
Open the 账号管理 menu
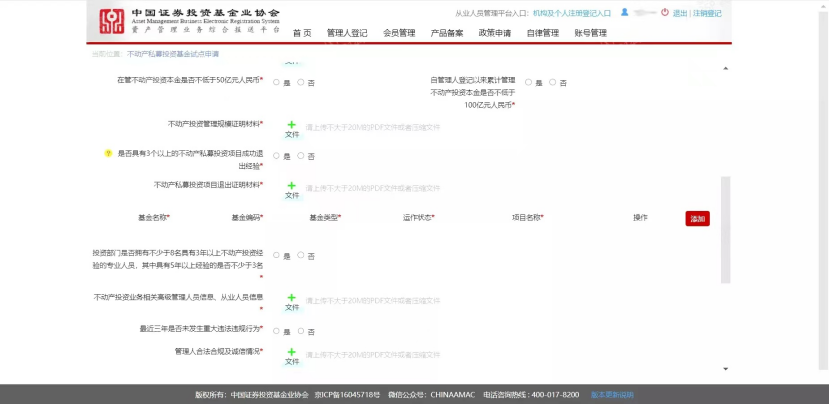click(x=591, y=33)
